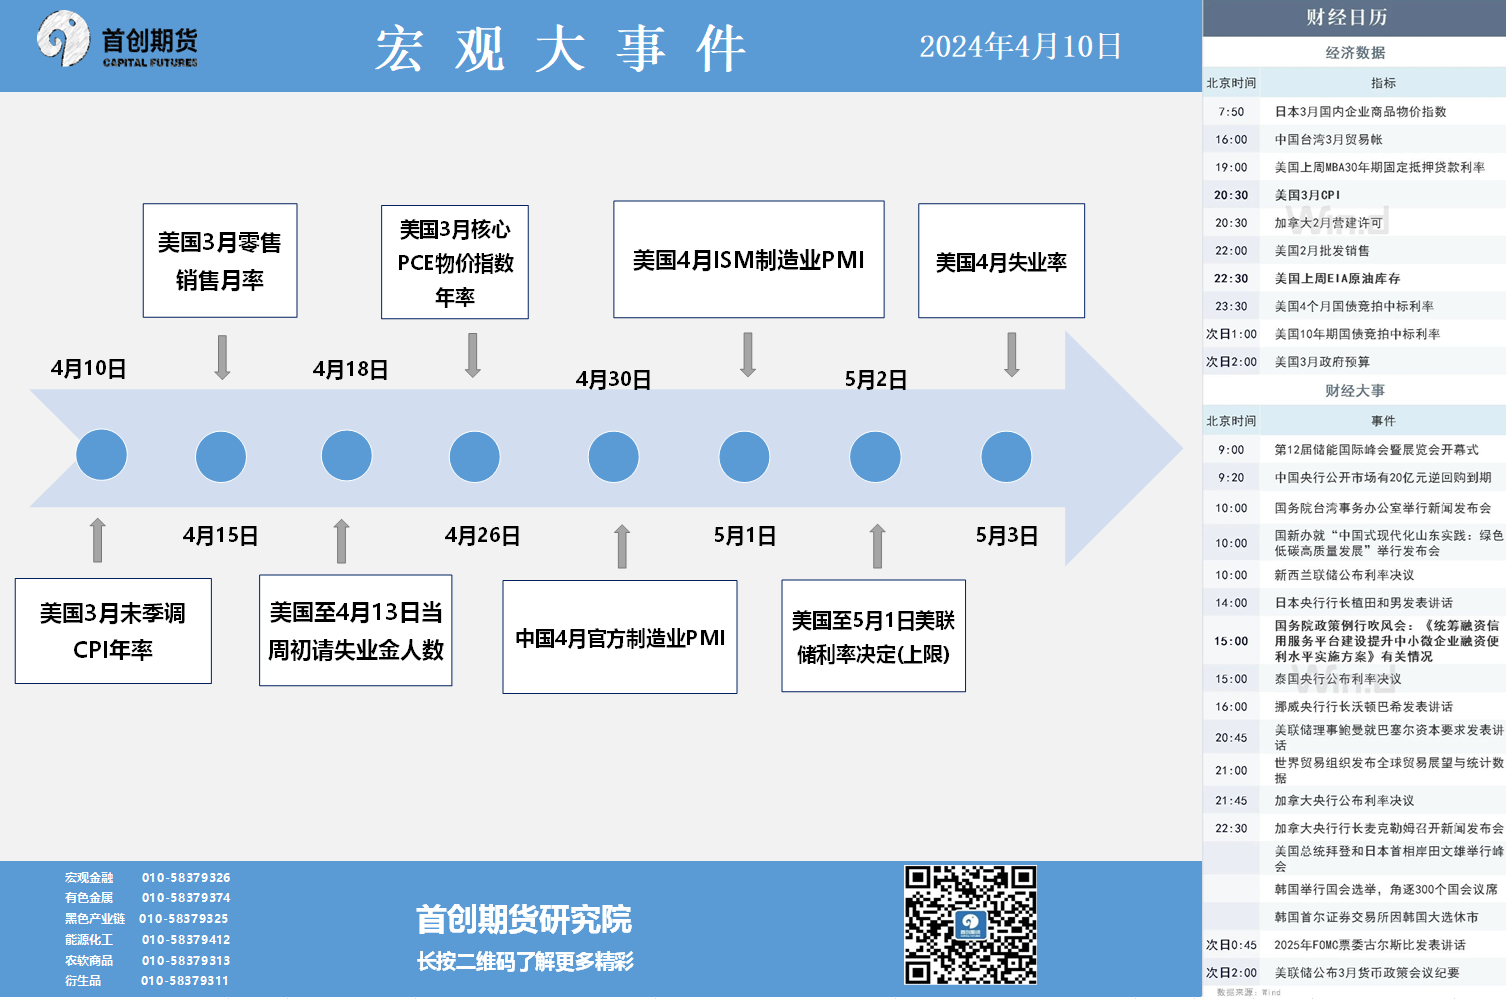Click the 宏观金融 phone number 010-58379326

click(186, 878)
